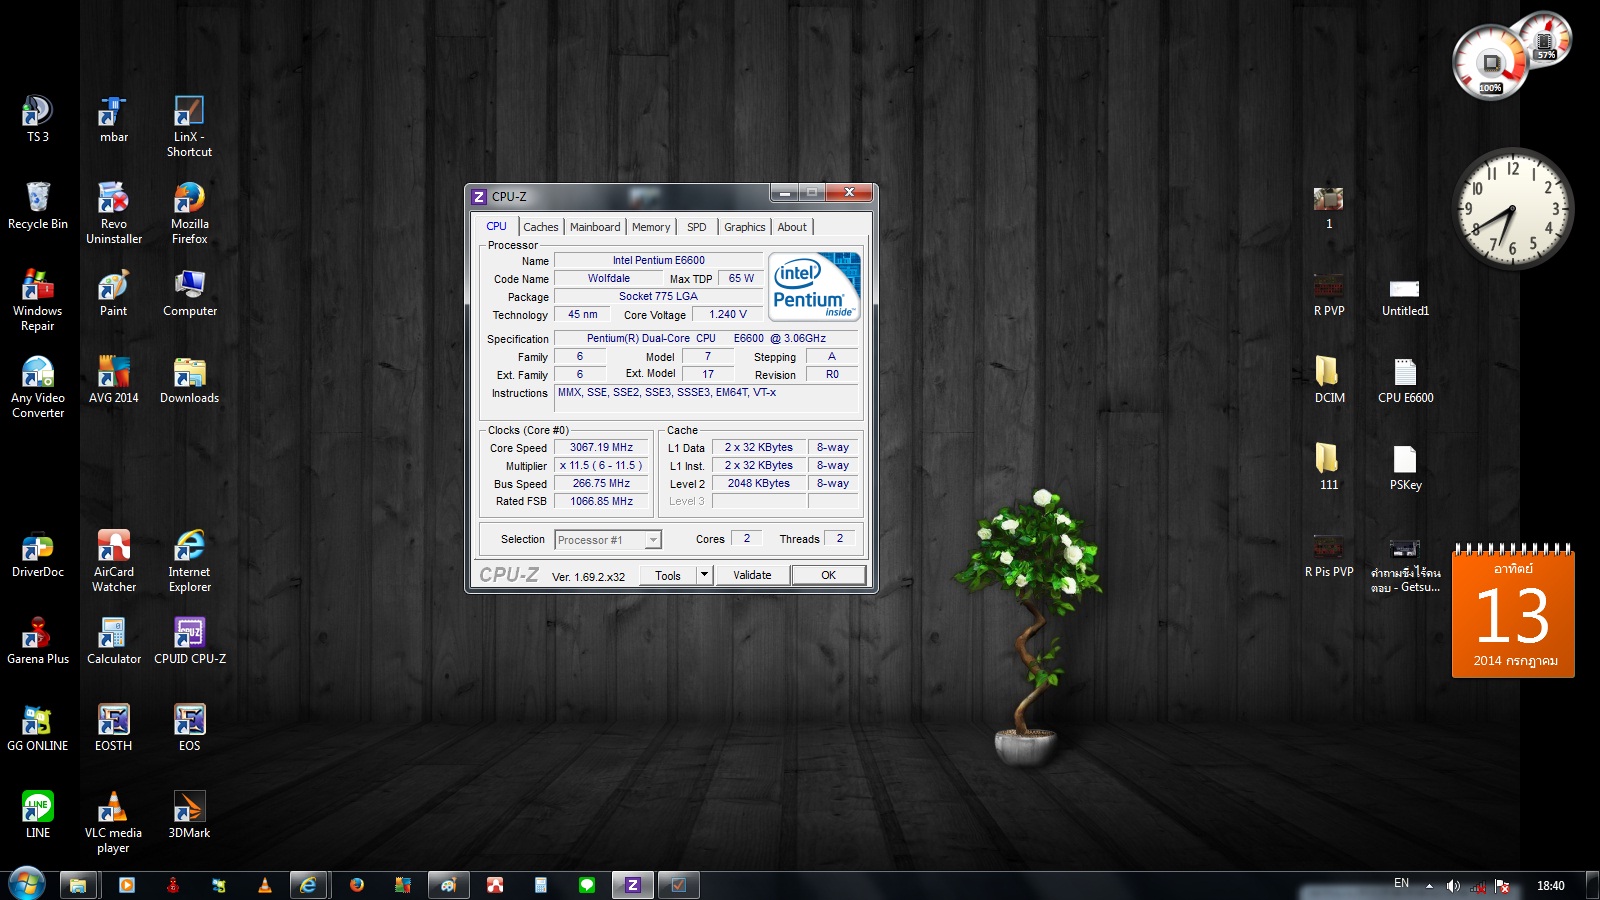Click the taskbar clock showing 18:40

[1550, 885]
